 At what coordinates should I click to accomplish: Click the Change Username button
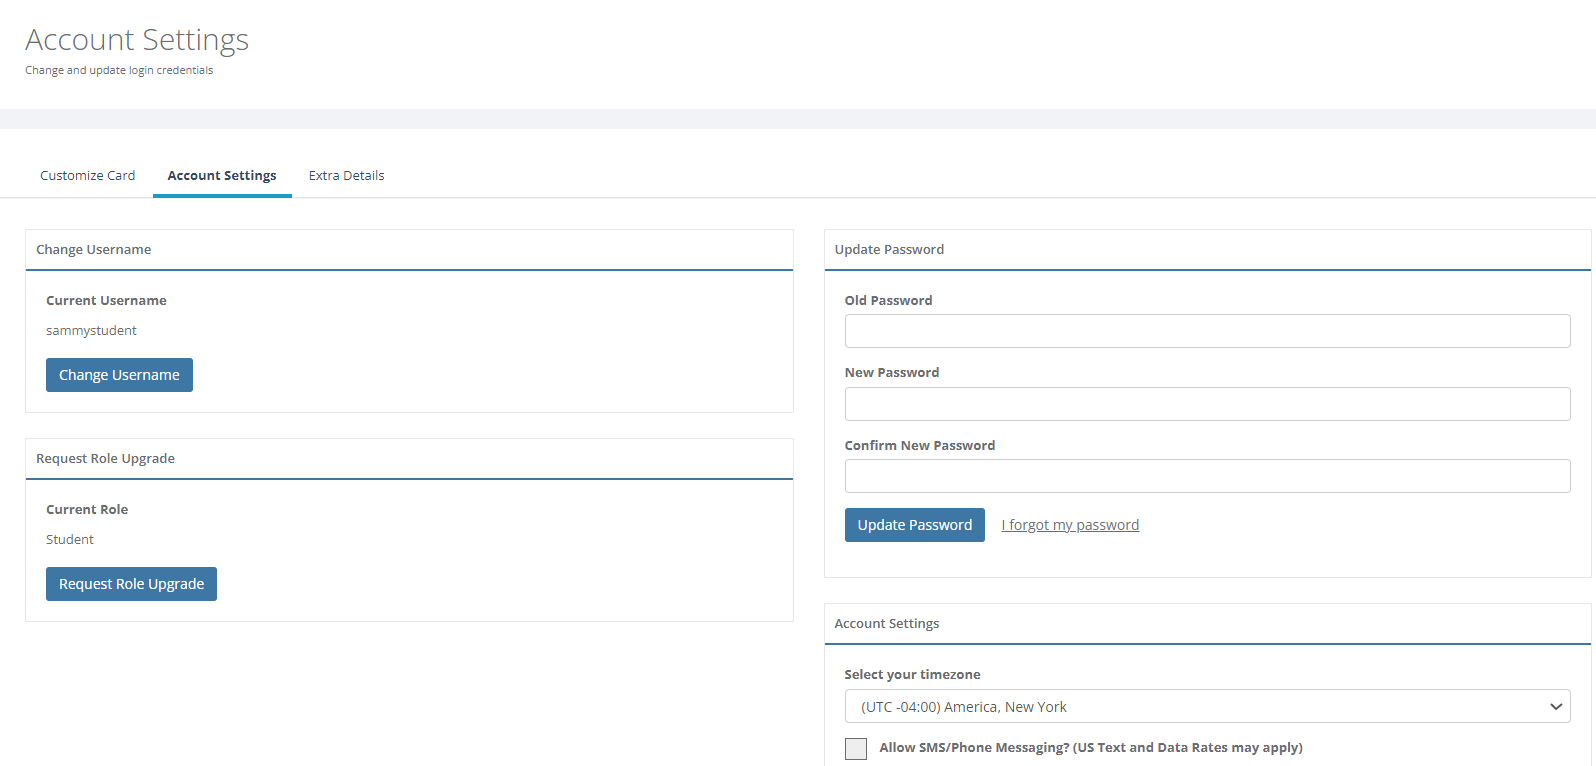click(x=119, y=375)
